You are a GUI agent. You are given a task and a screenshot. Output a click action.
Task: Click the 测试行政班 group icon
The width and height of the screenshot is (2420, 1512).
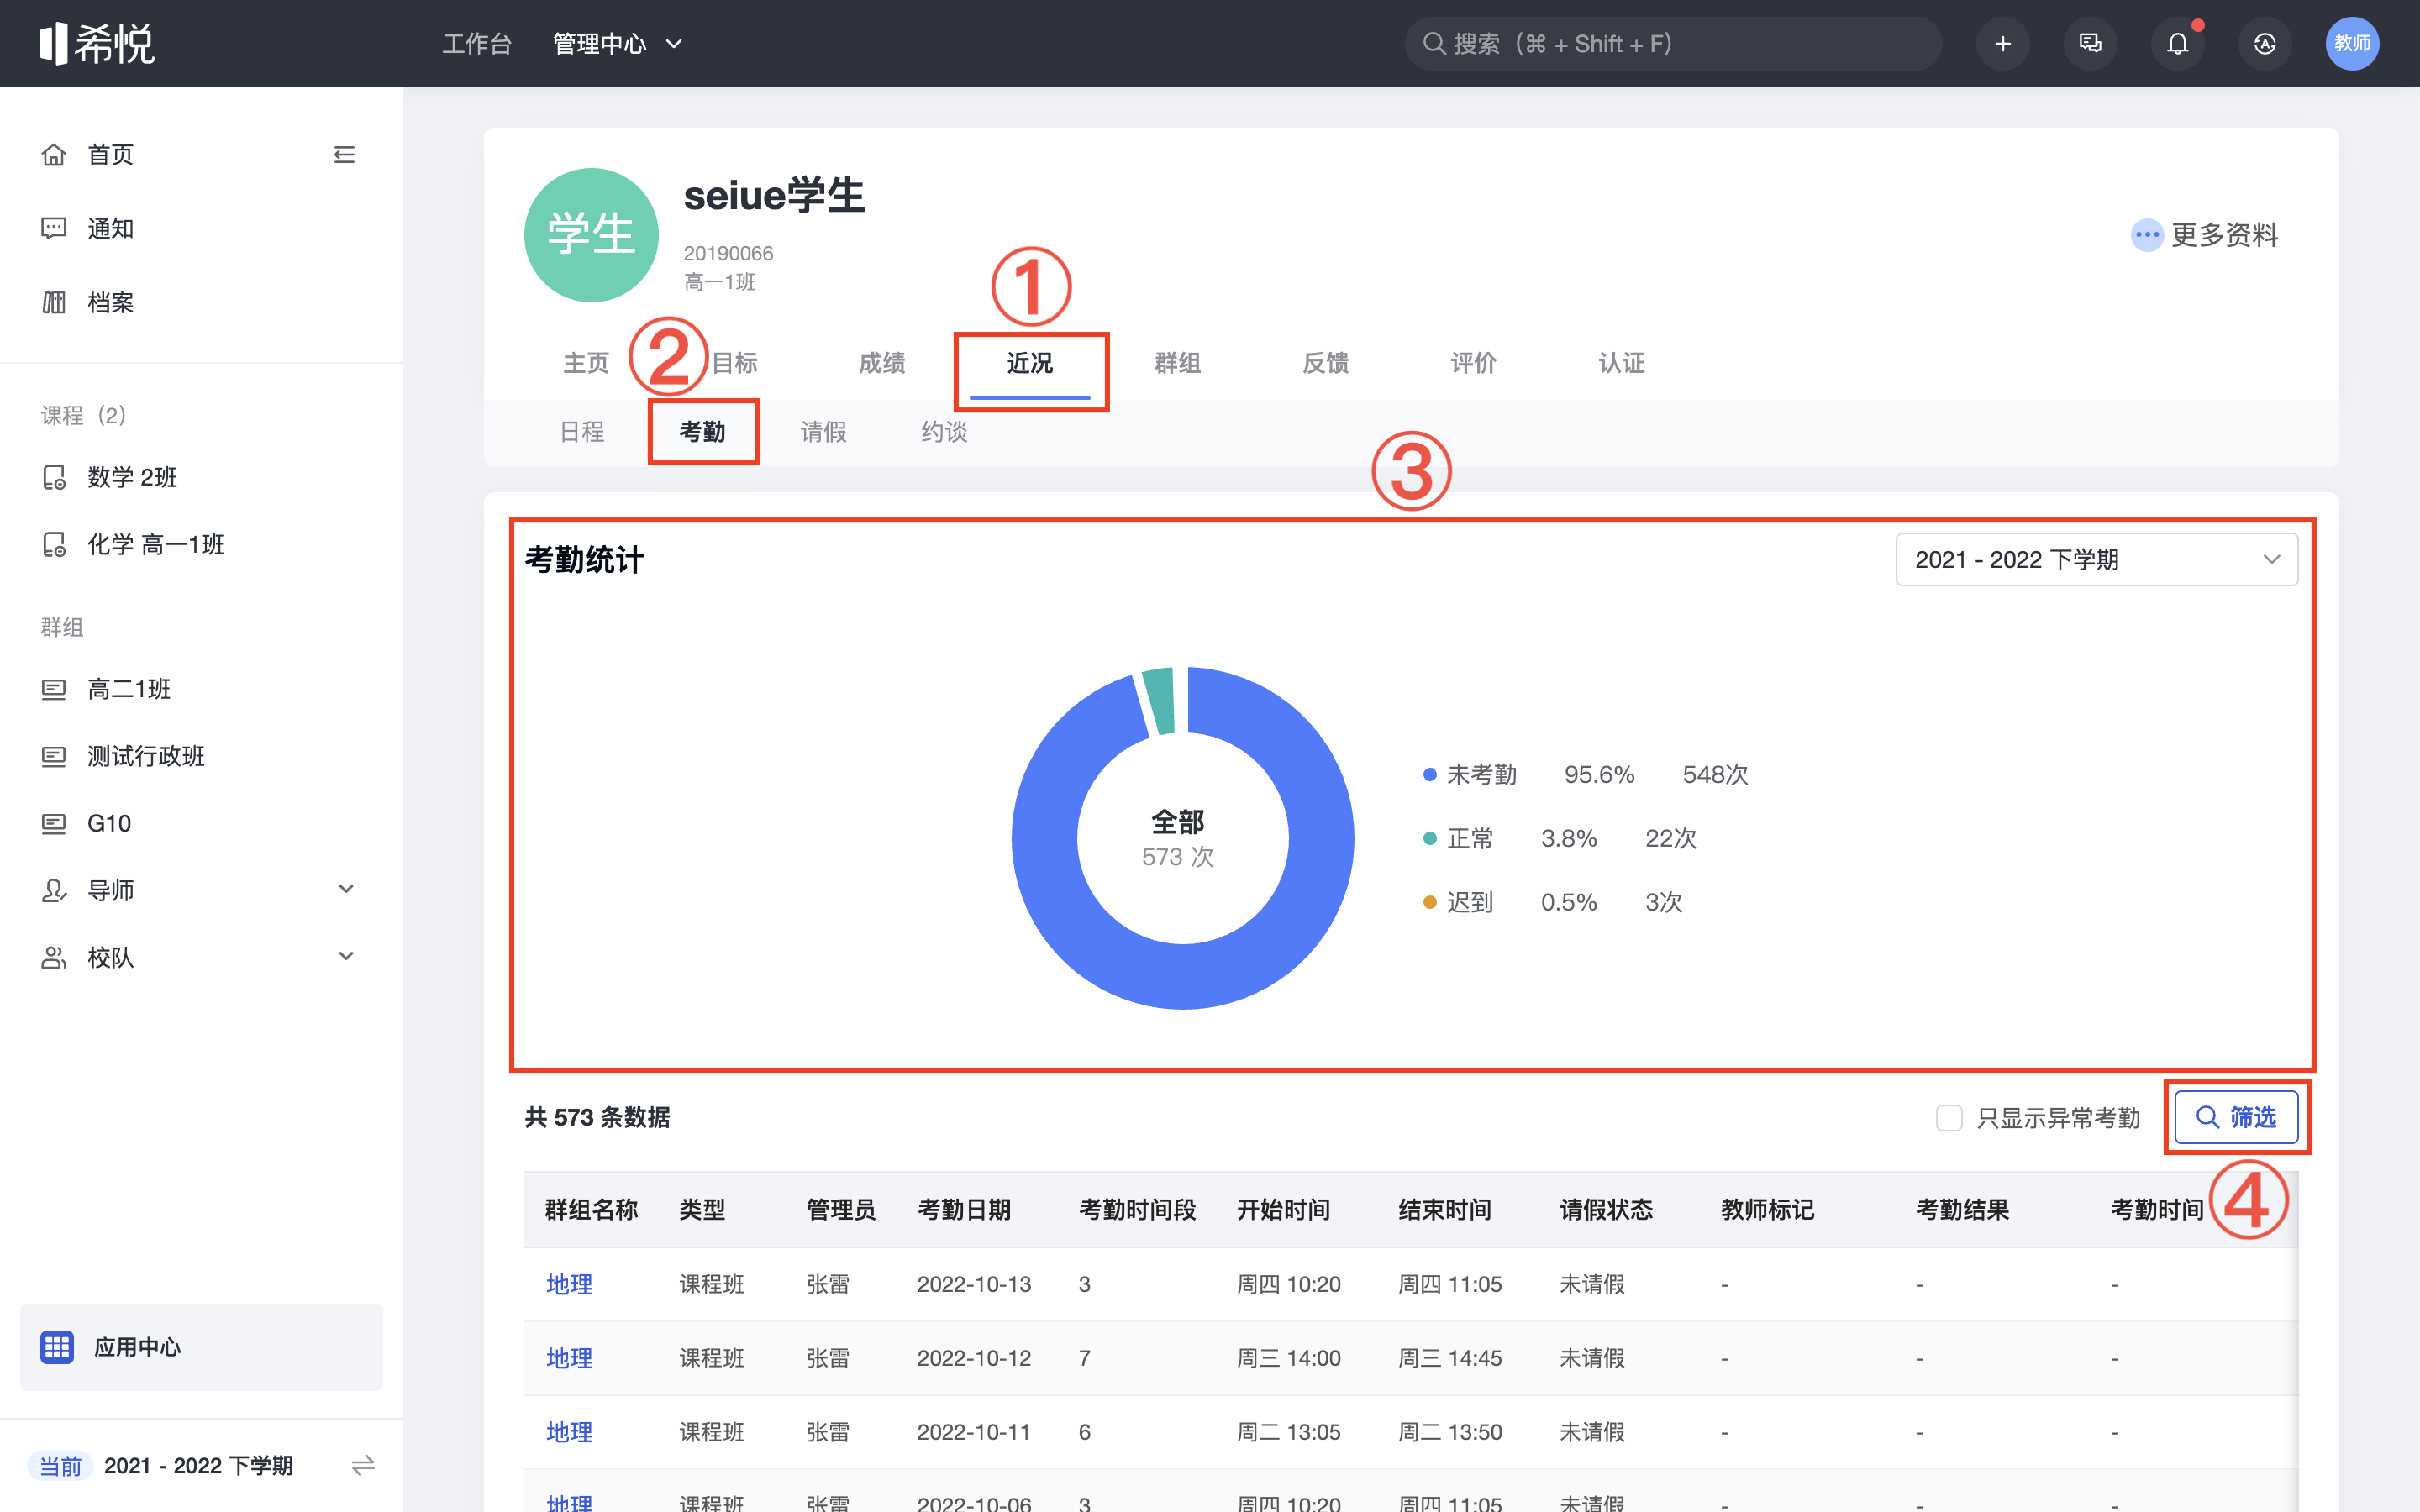pos(54,756)
